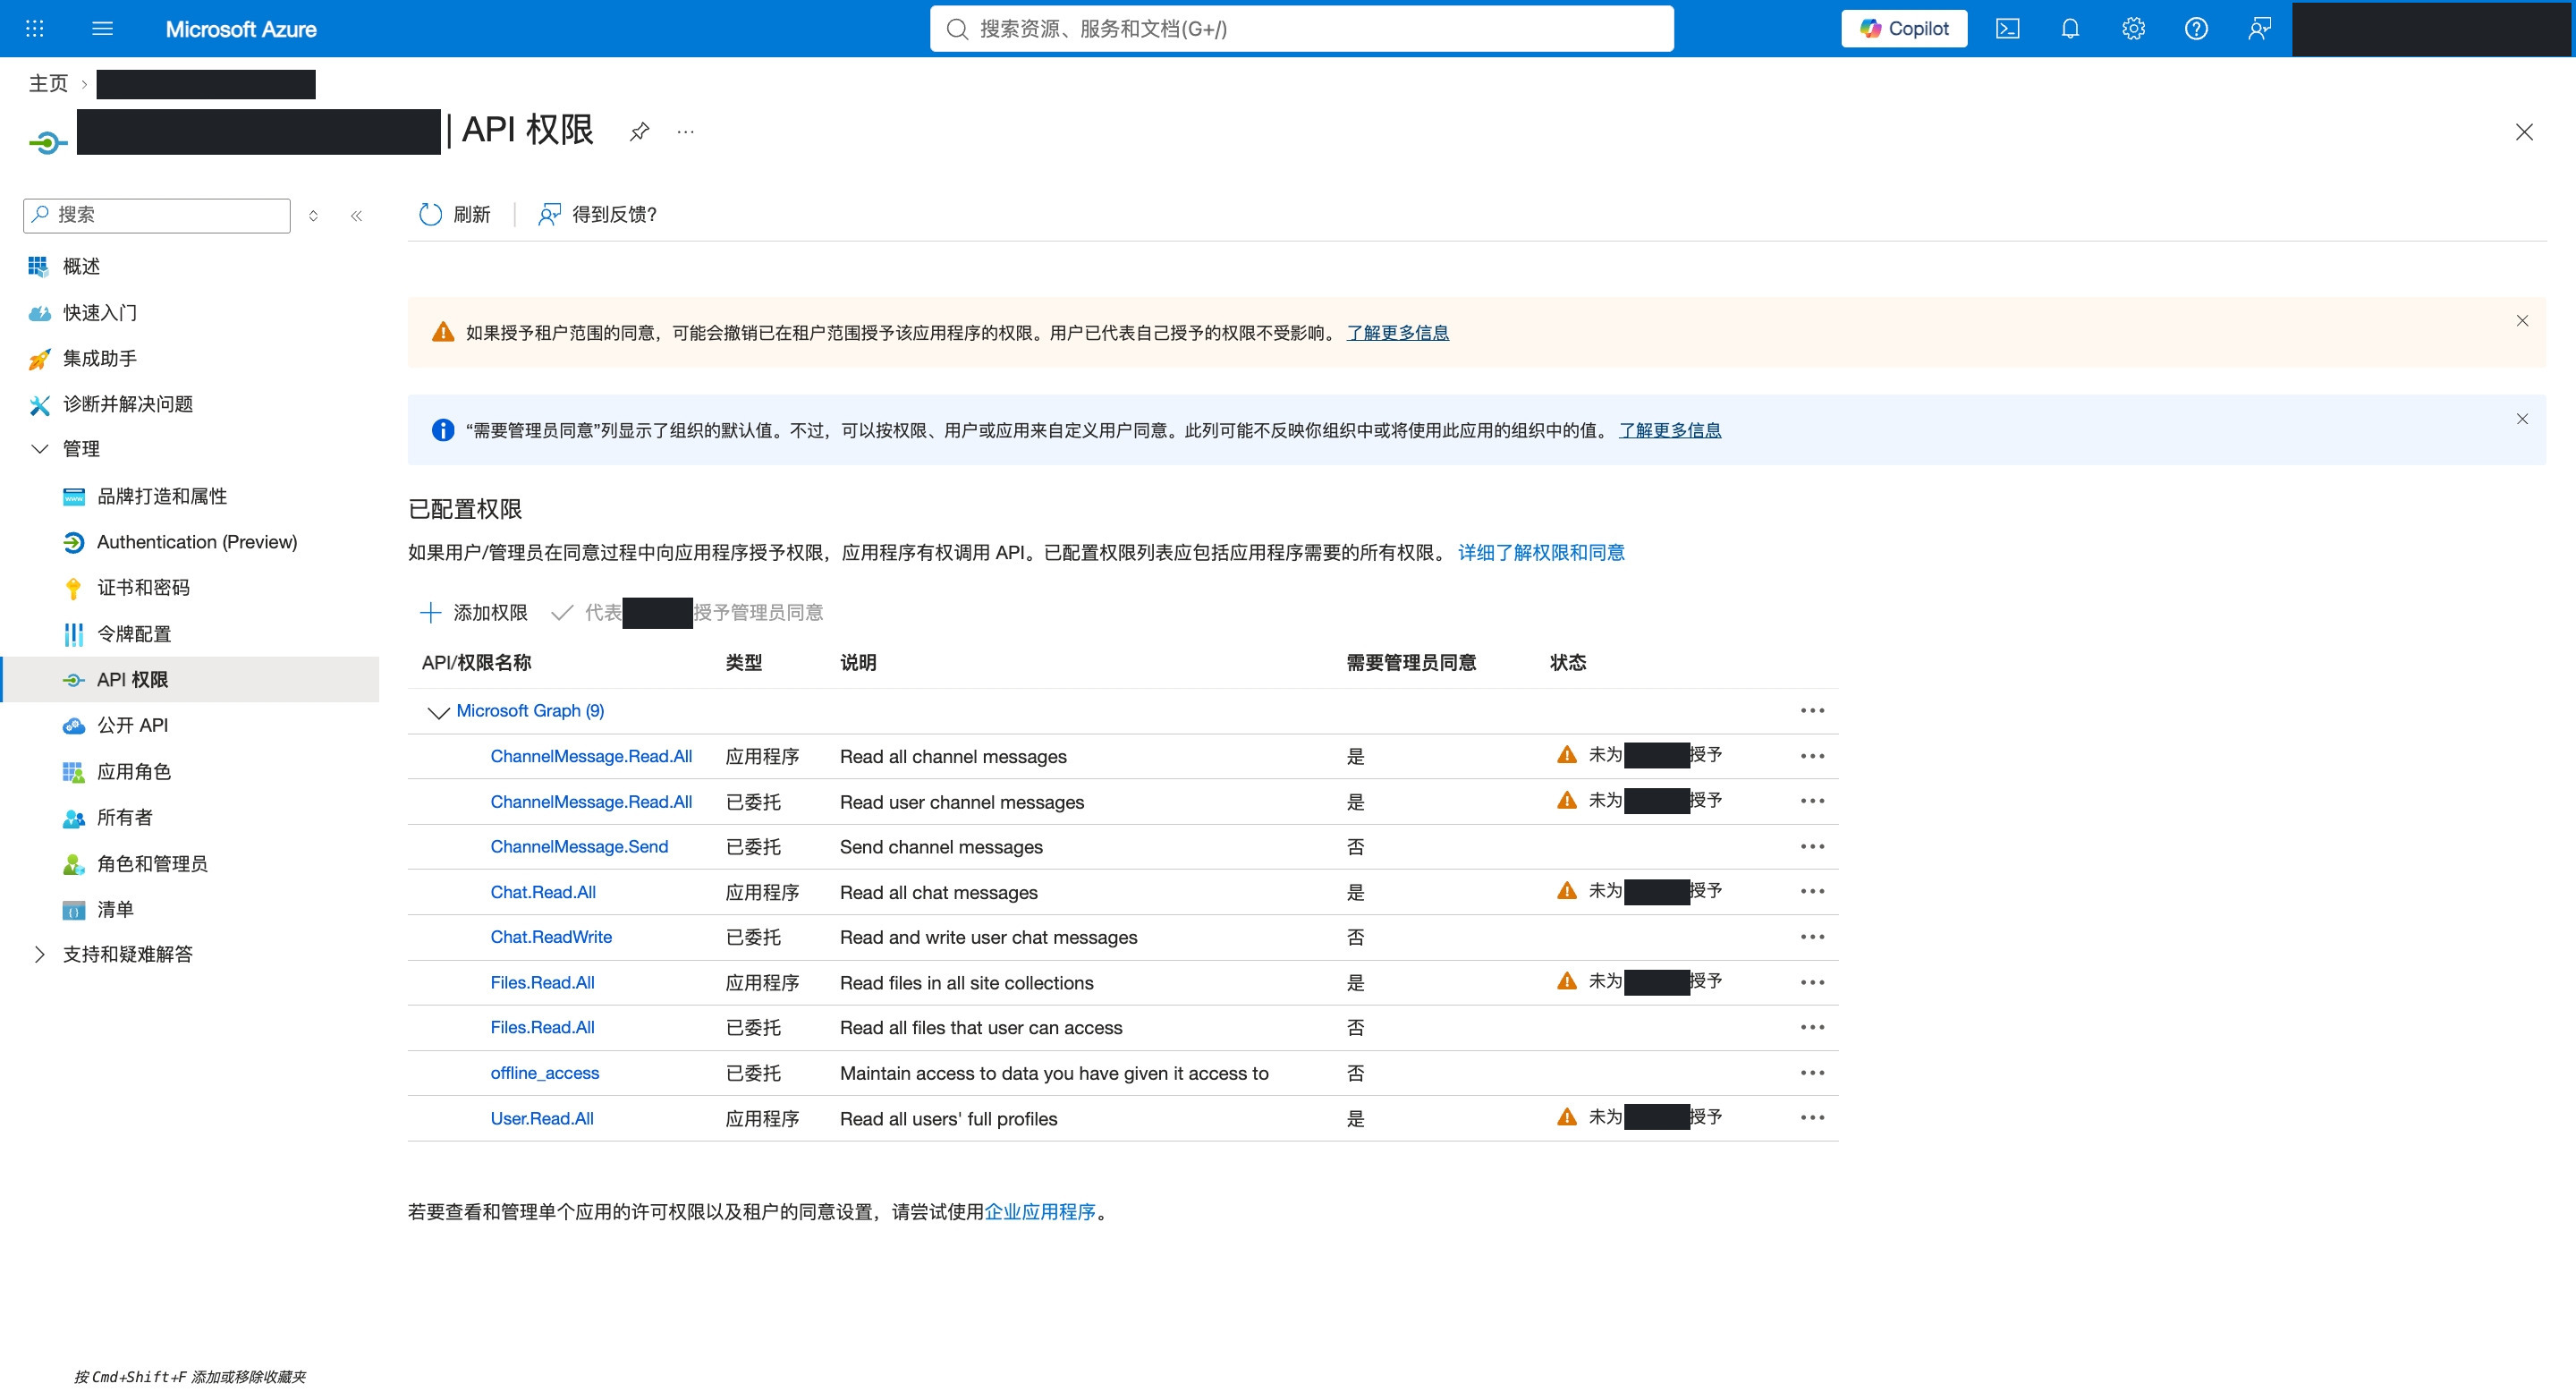Collapse the 管理 section
The width and height of the screenshot is (2576, 1392).
(40, 449)
